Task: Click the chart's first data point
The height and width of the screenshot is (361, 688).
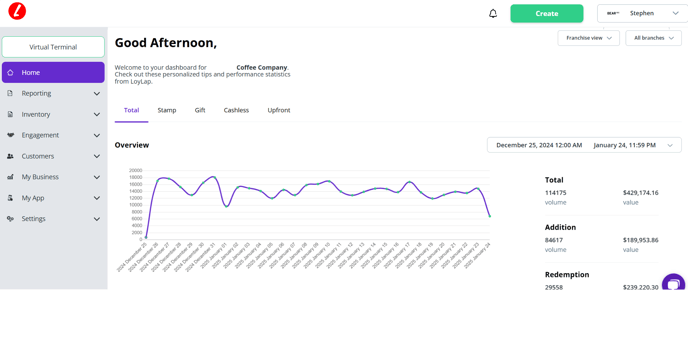Action: 146,237
